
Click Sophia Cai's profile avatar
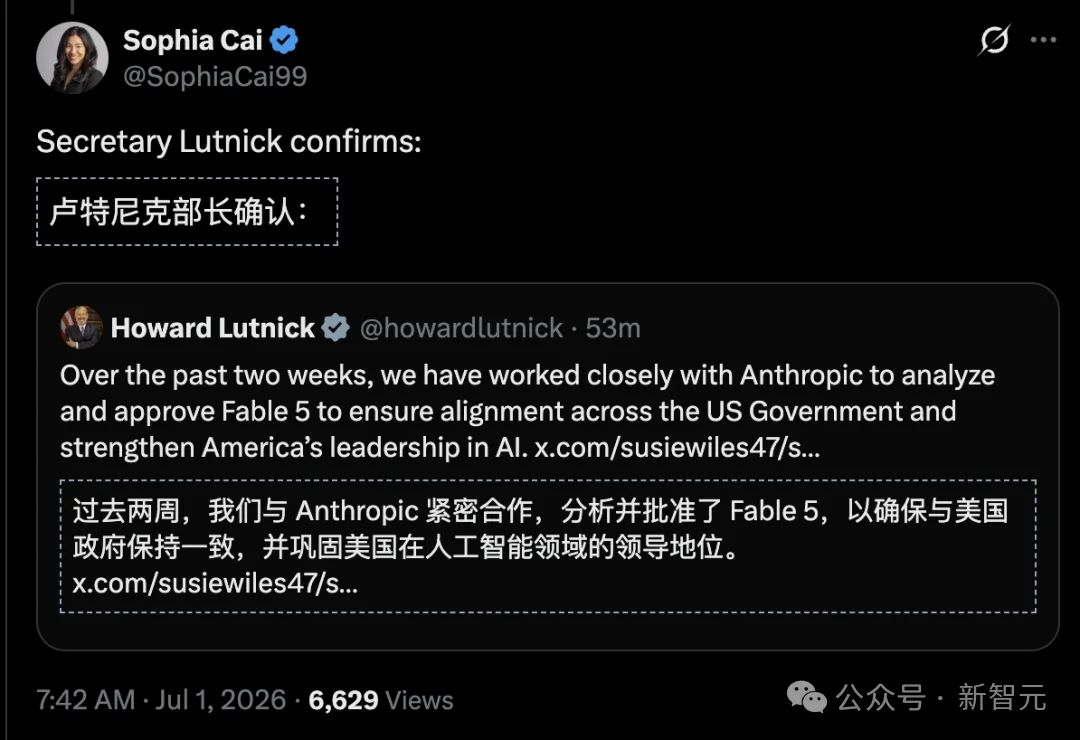[x=72, y=57]
